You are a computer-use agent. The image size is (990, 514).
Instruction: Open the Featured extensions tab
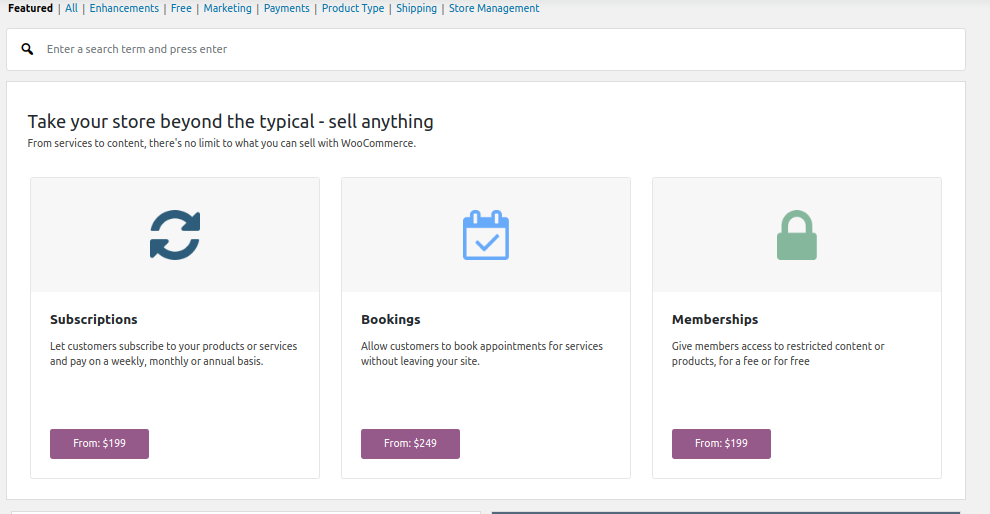click(x=30, y=8)
